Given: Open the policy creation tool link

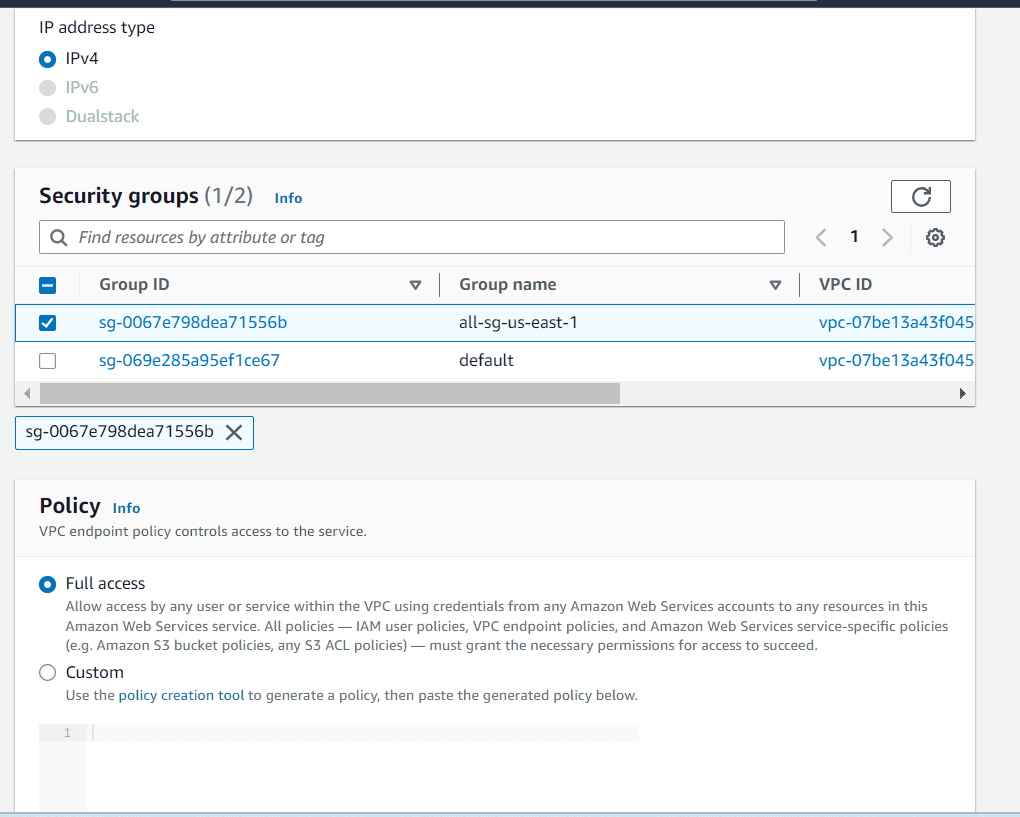Looking at the screenshot, I should (181, 695).
